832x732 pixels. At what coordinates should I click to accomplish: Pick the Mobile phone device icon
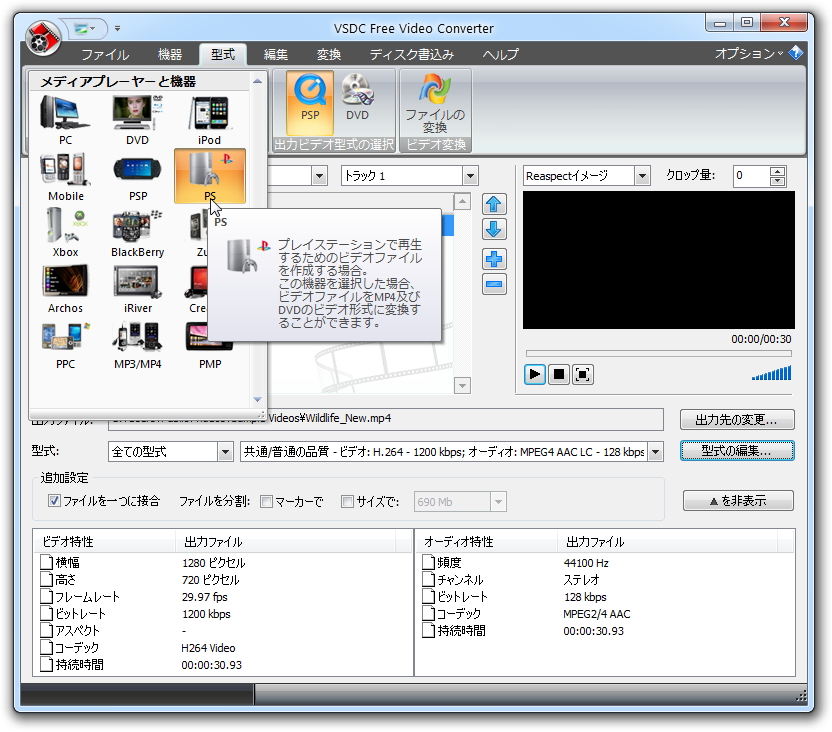65,177
